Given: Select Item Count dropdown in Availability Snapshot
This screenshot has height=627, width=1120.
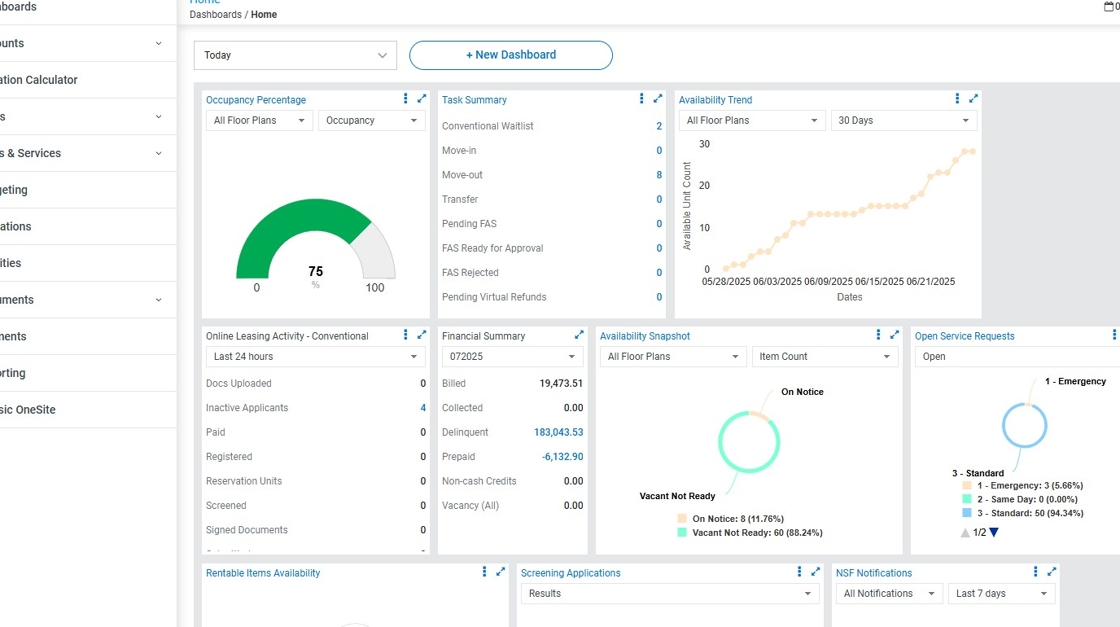Looking at the screenshot, I should pyautogui.click(x=824, y=357).
